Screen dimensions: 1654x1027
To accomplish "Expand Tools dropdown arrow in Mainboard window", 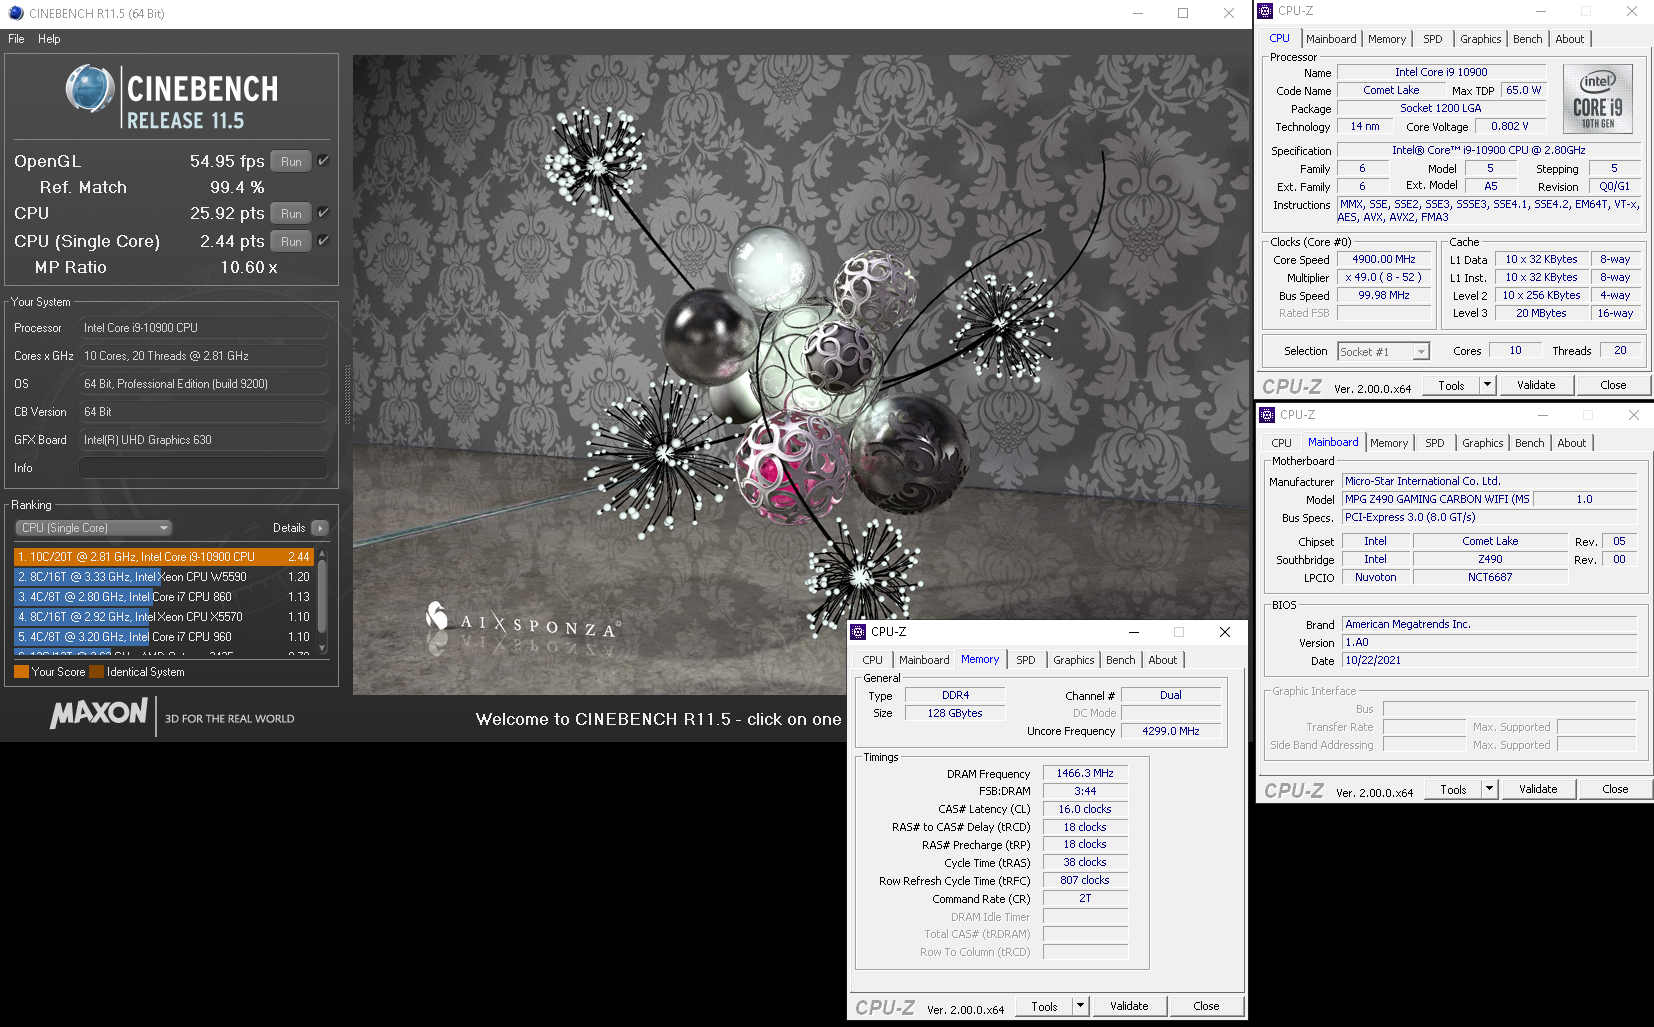I will point(1489,789).
